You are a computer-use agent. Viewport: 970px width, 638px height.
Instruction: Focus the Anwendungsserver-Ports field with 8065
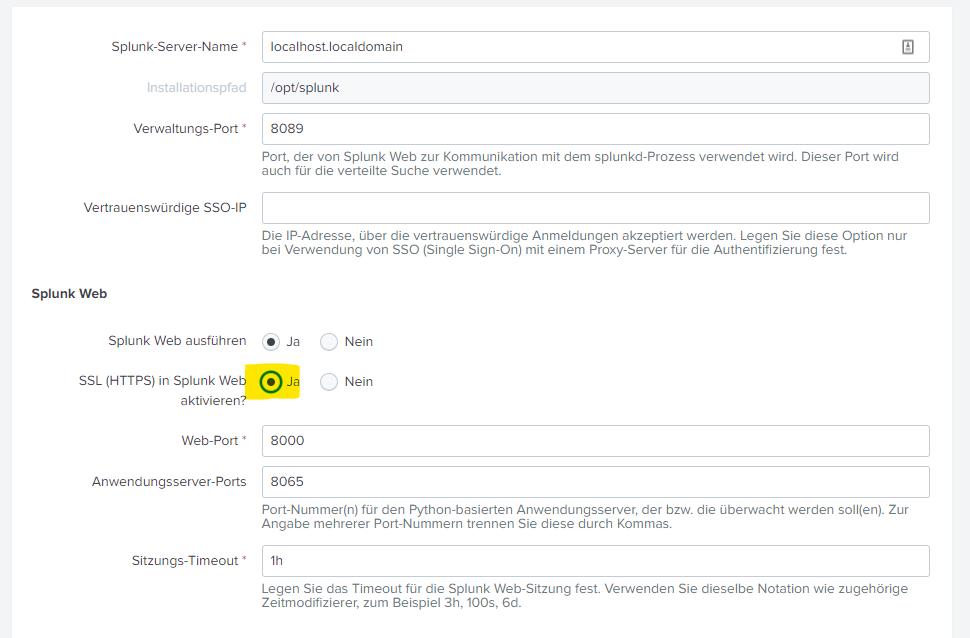point(595,481)
